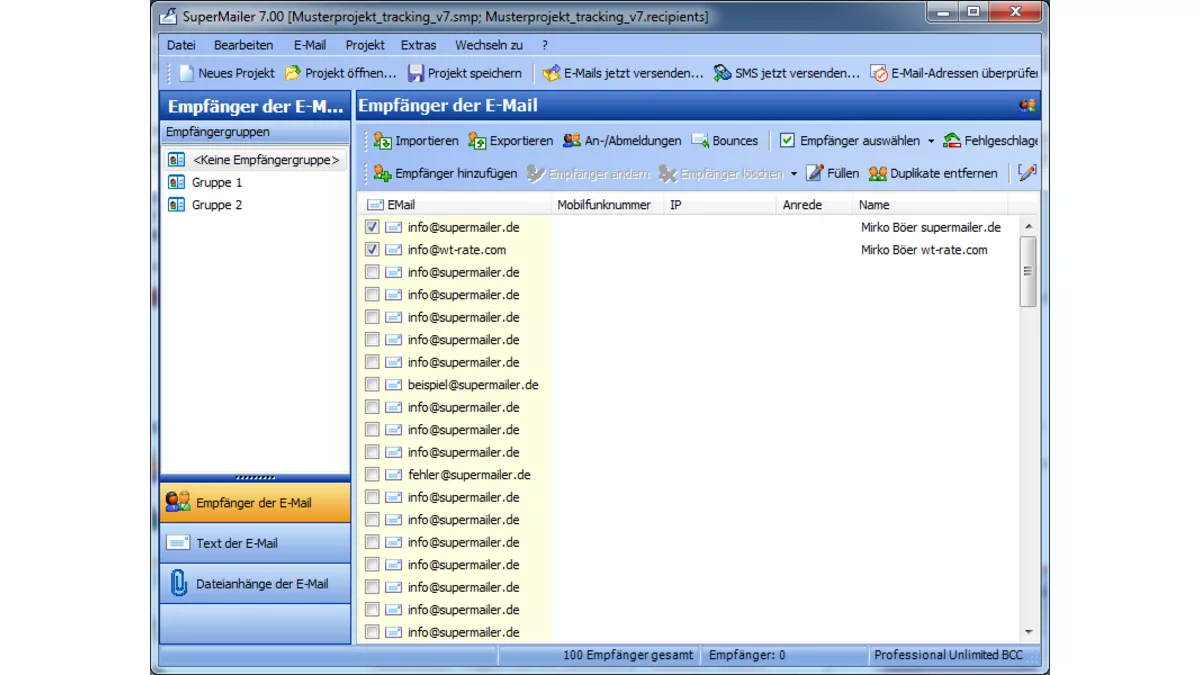Image resolution: width=1200 pixels, height=675 pixels.
Task: Click the Bounces icon
Action: coord(700,140)
